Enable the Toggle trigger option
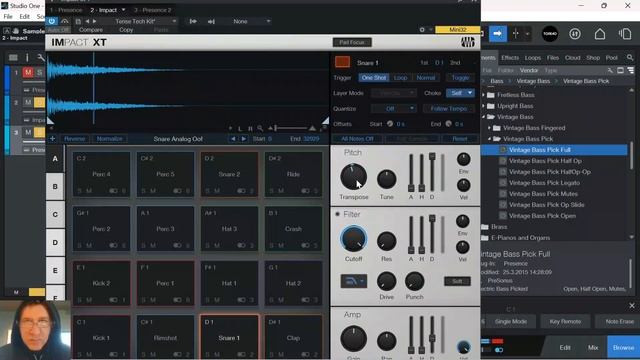 point(460,78)
